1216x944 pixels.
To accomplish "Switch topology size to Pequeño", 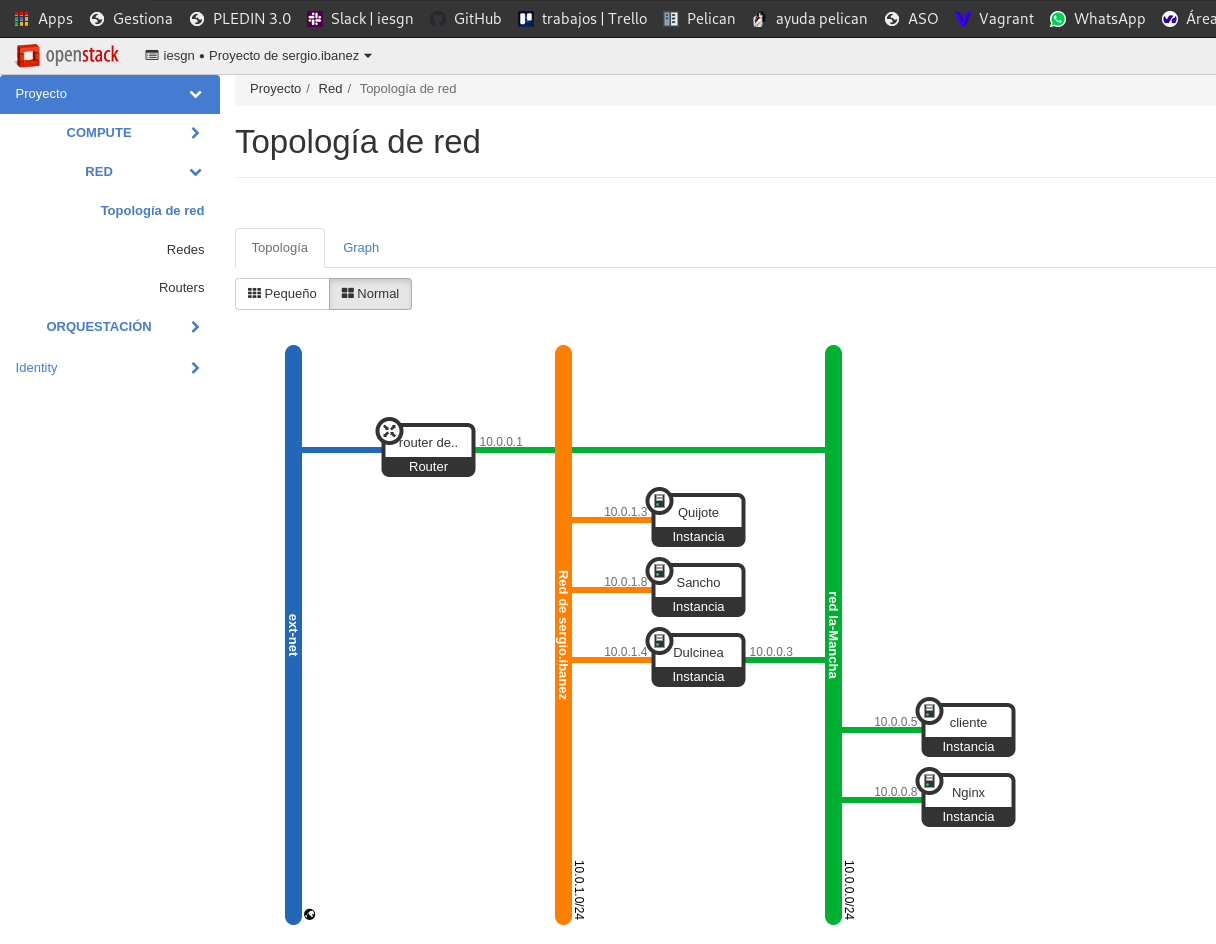I will pyautogui.click(x=281, y=293).
